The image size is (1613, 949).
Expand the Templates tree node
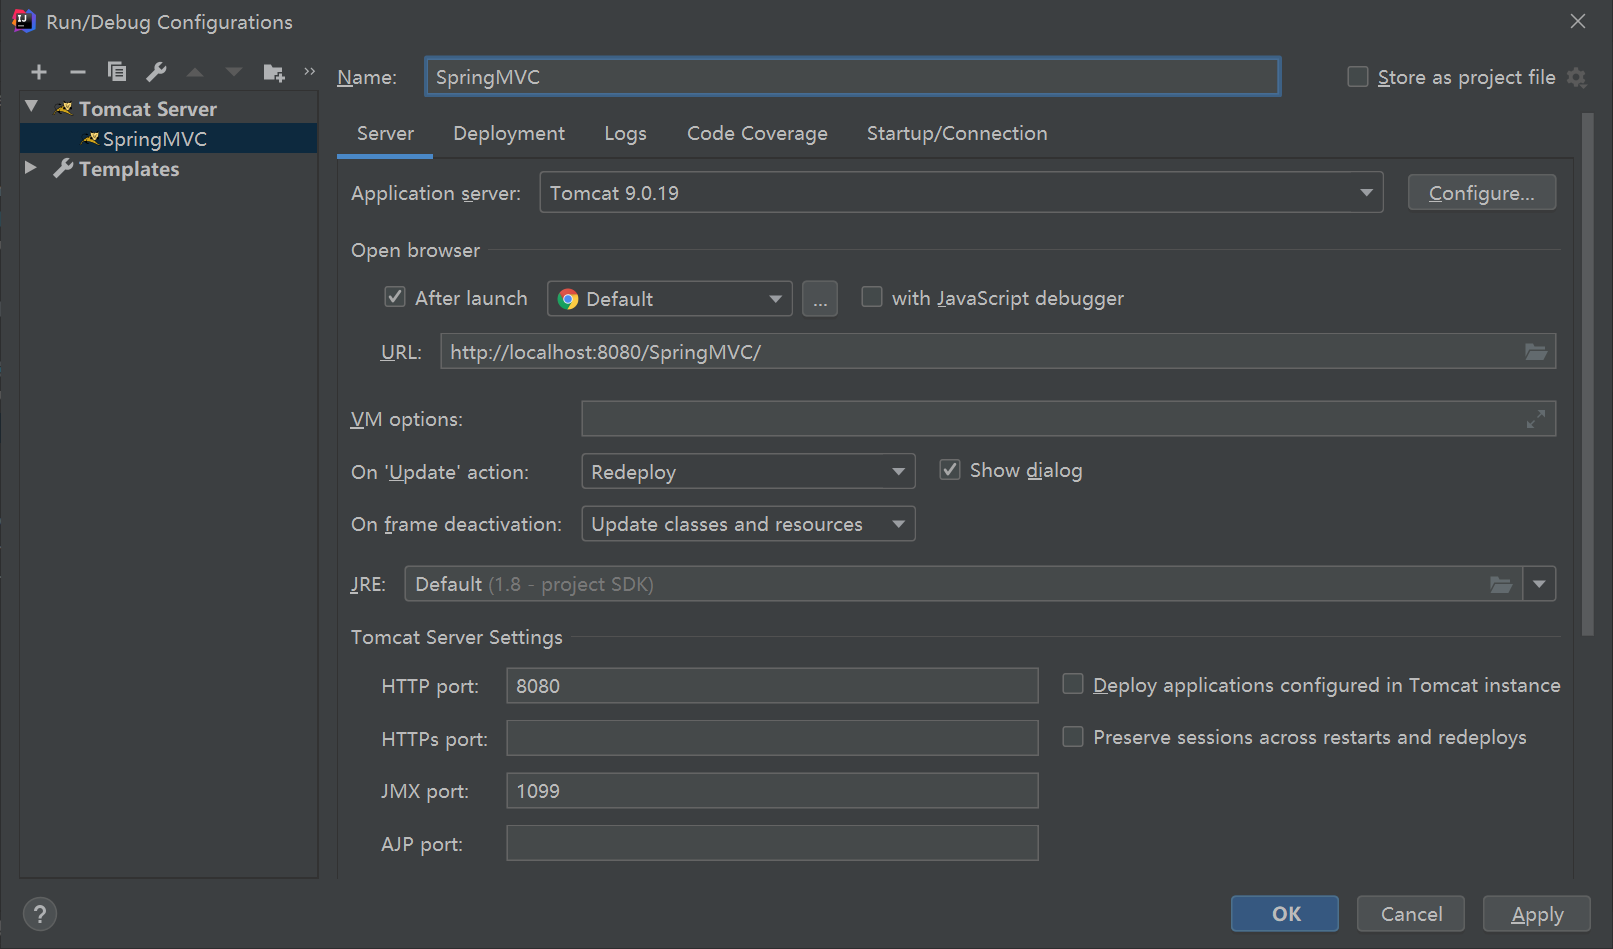pos(31,167)
